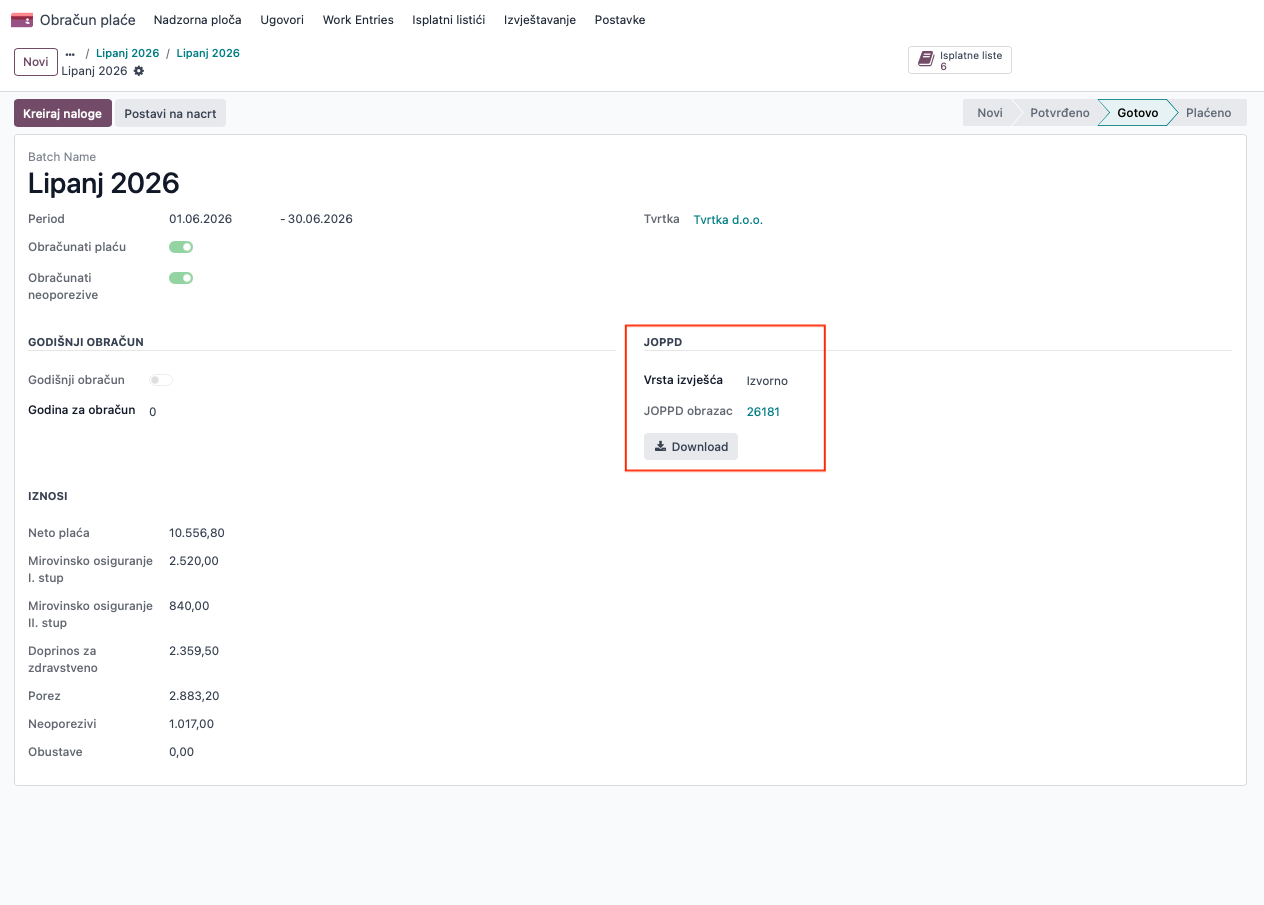1264x905 pixels.
Task: Click the Postavi na nacrt button
Action: tap(170, 113)
